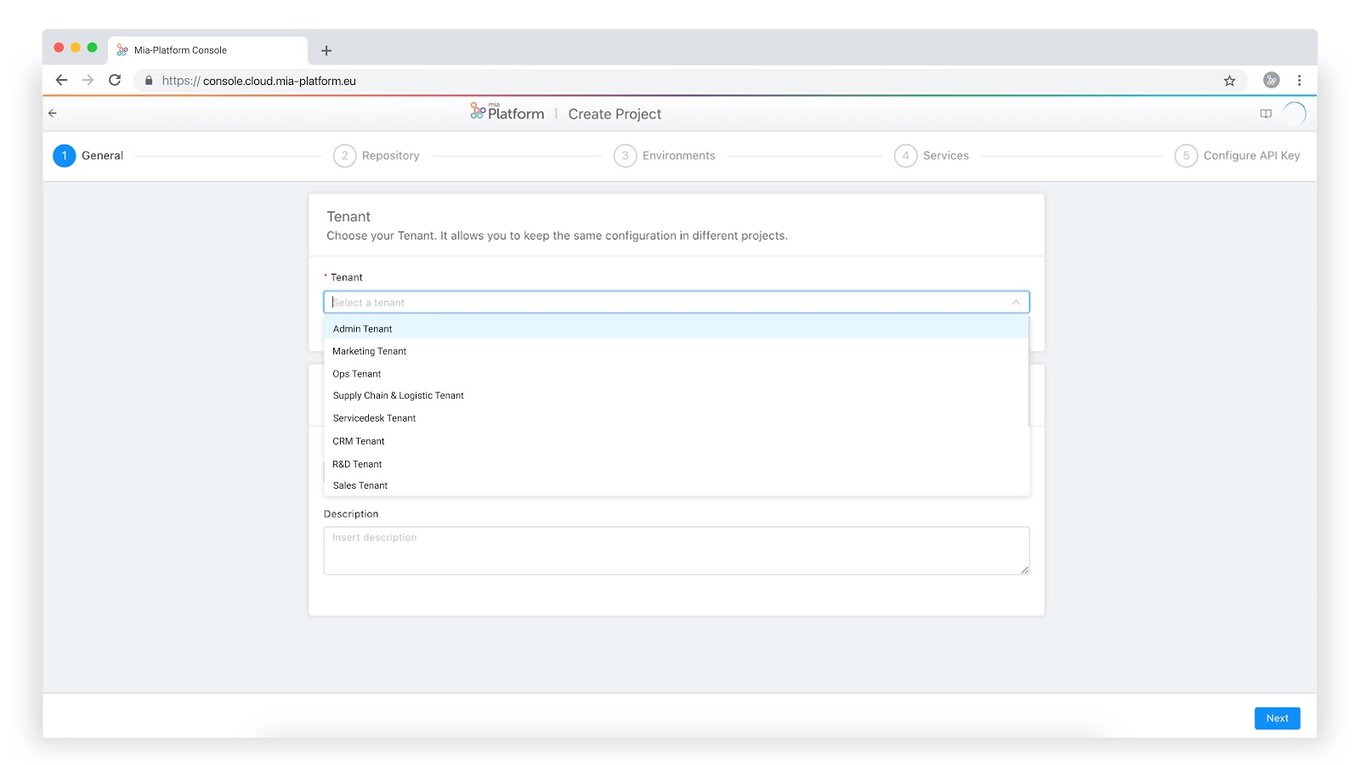Image resolution: width=1360 pixels, height=765 pixels.
Task: Click the Next button
Action: pyautogui.click(x=1277, y=718)
